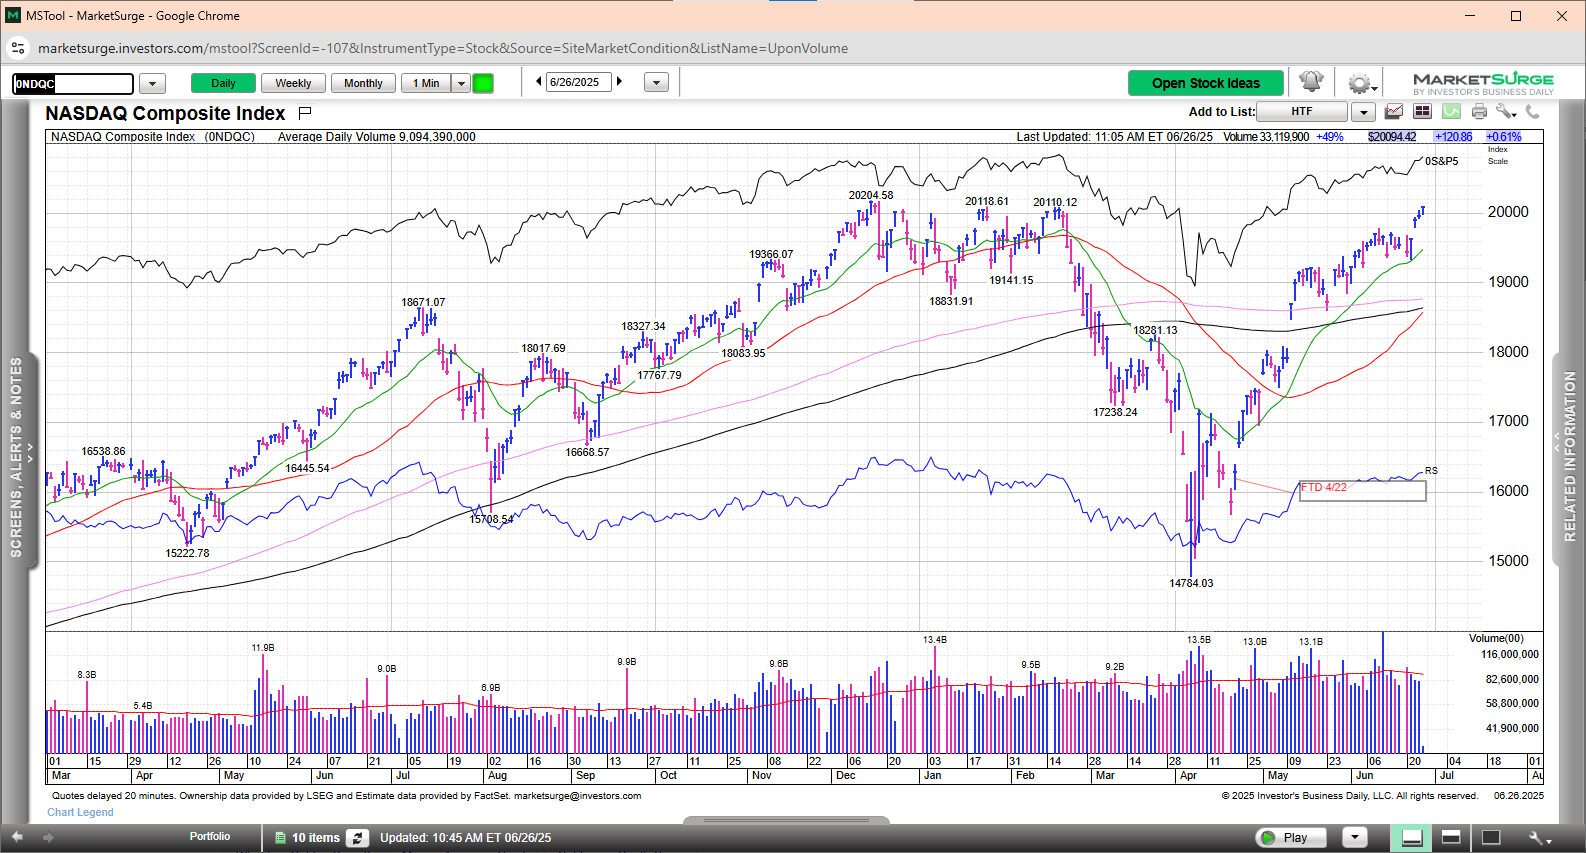Open the symbol dropdown arrow
1586x853 pixels.
point(152,84)
